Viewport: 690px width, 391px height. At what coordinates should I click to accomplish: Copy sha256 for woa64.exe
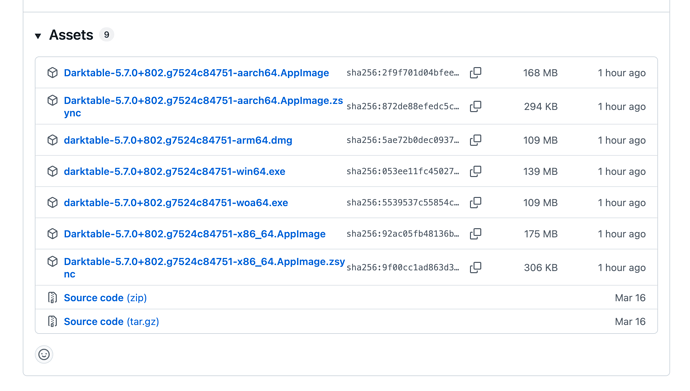(476, 202)
